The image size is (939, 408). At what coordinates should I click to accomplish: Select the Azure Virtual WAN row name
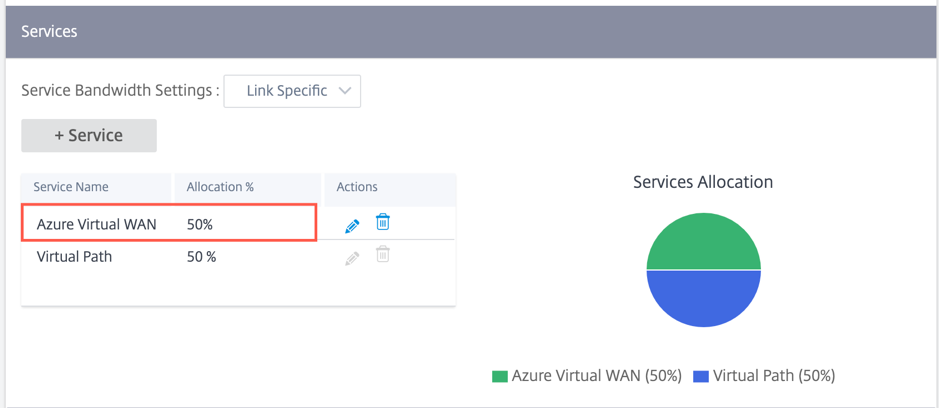(x=96, y=225)
